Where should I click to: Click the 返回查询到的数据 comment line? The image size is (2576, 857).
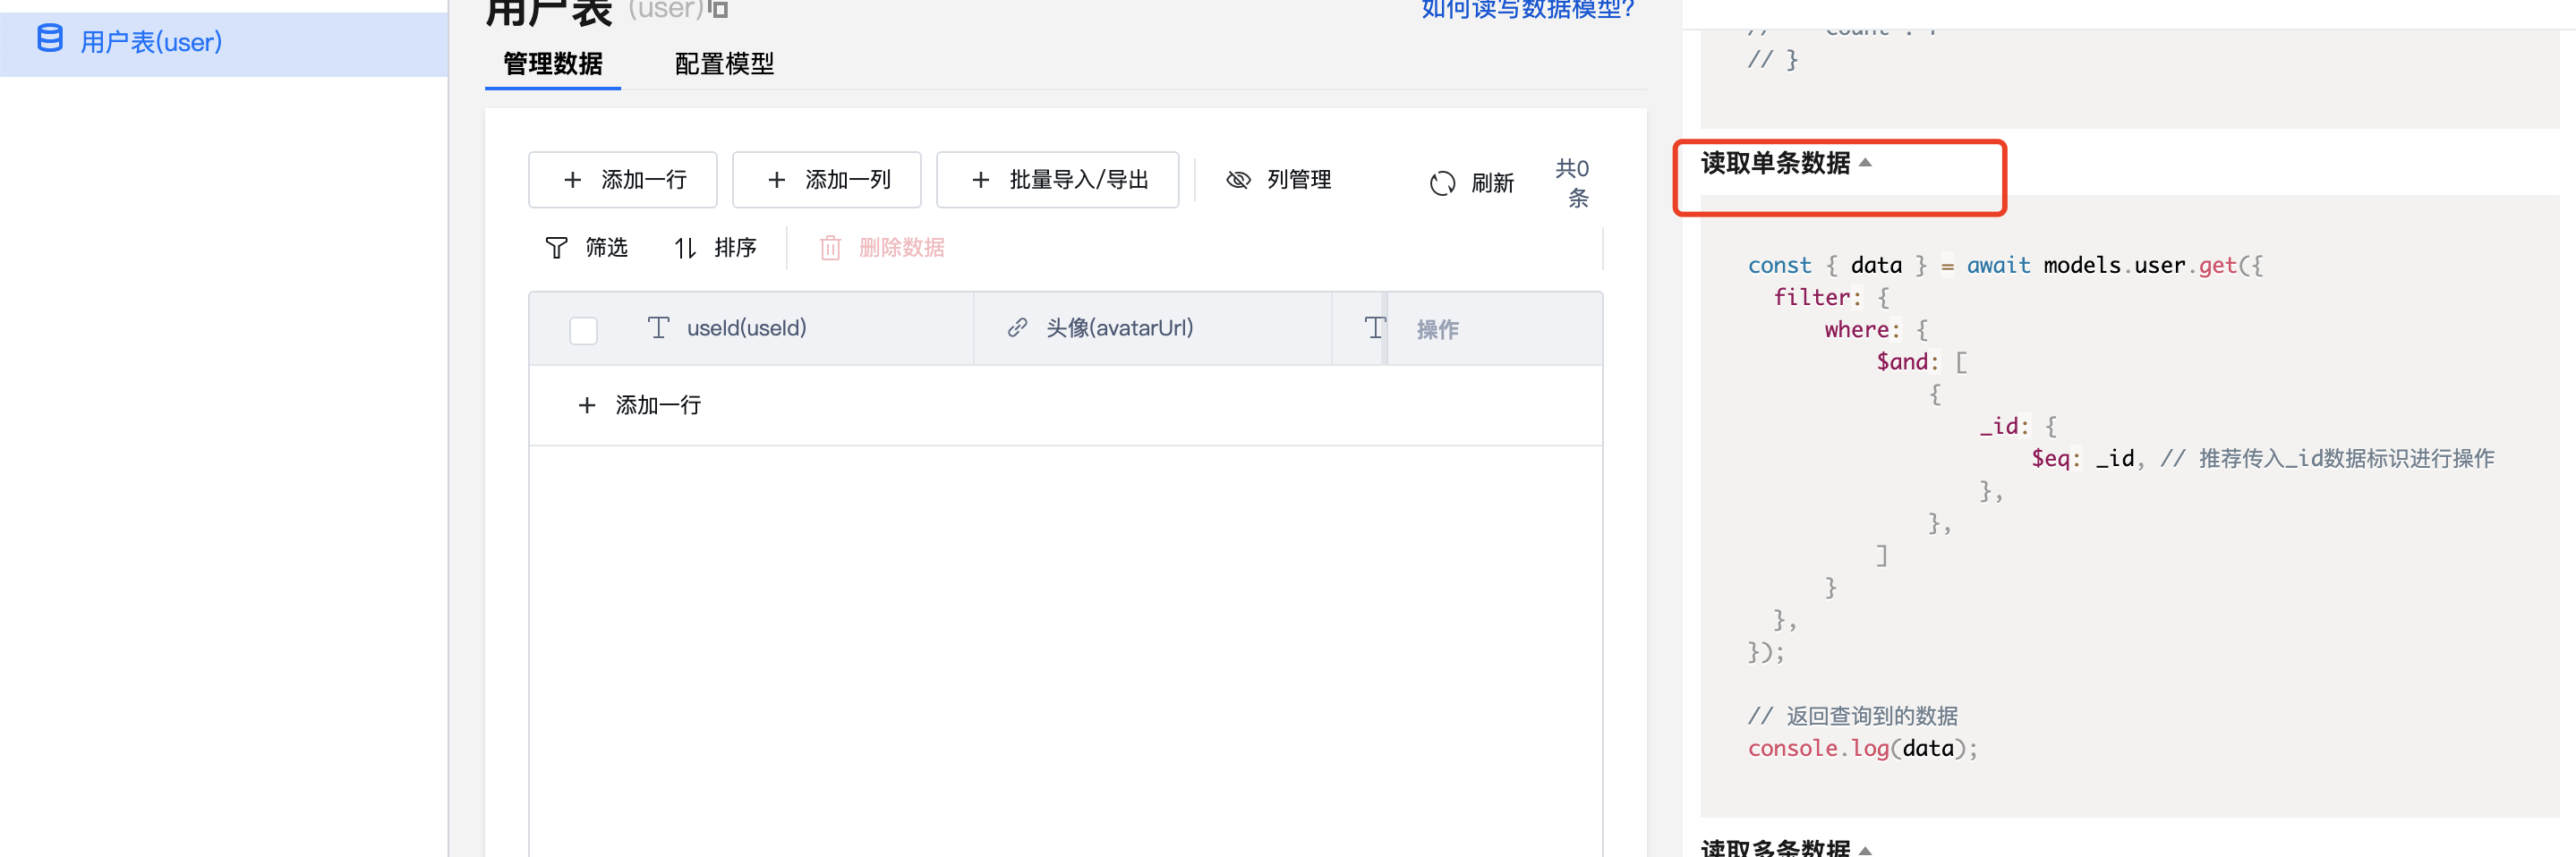[x=1853, y=716]
